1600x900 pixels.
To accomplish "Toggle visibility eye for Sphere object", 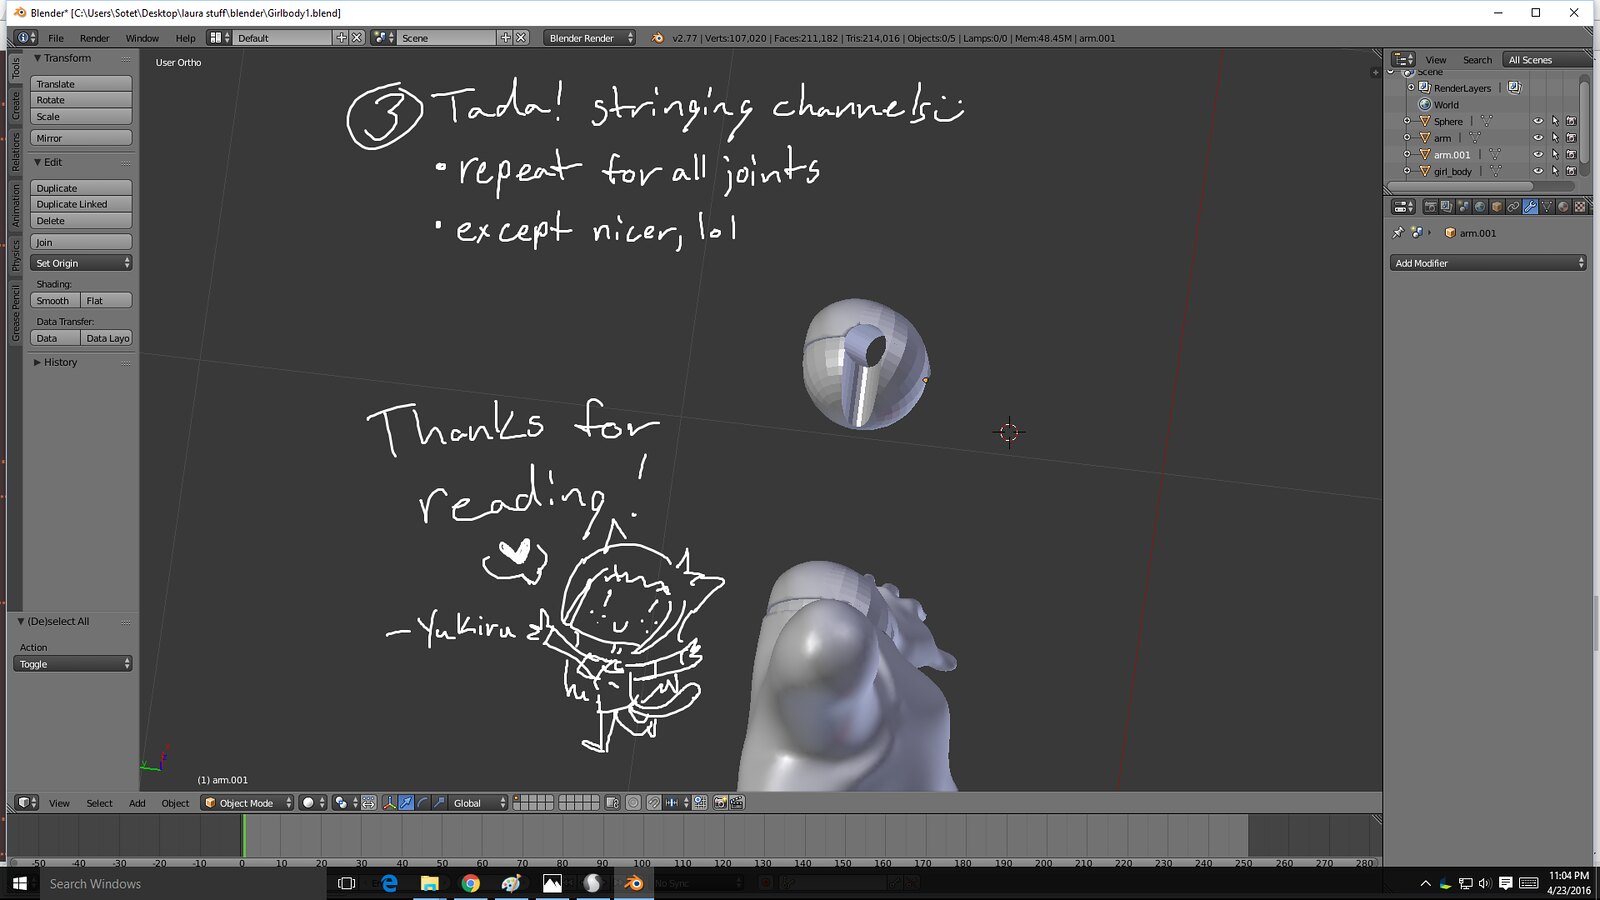I will [x=1538, y=121].
